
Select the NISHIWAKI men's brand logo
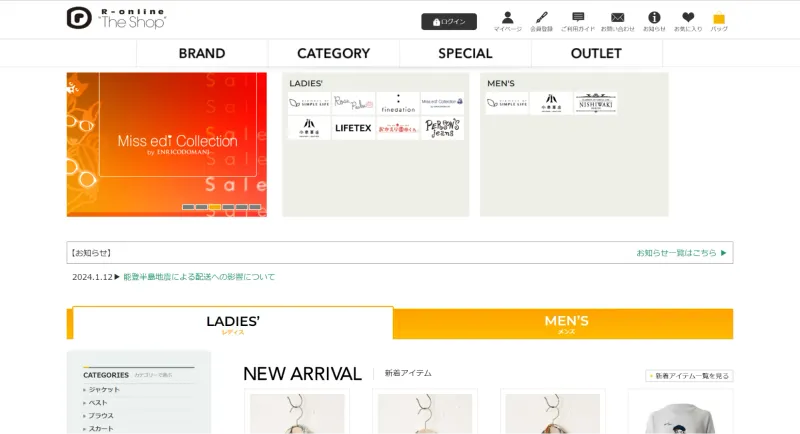tap(595, 103)
